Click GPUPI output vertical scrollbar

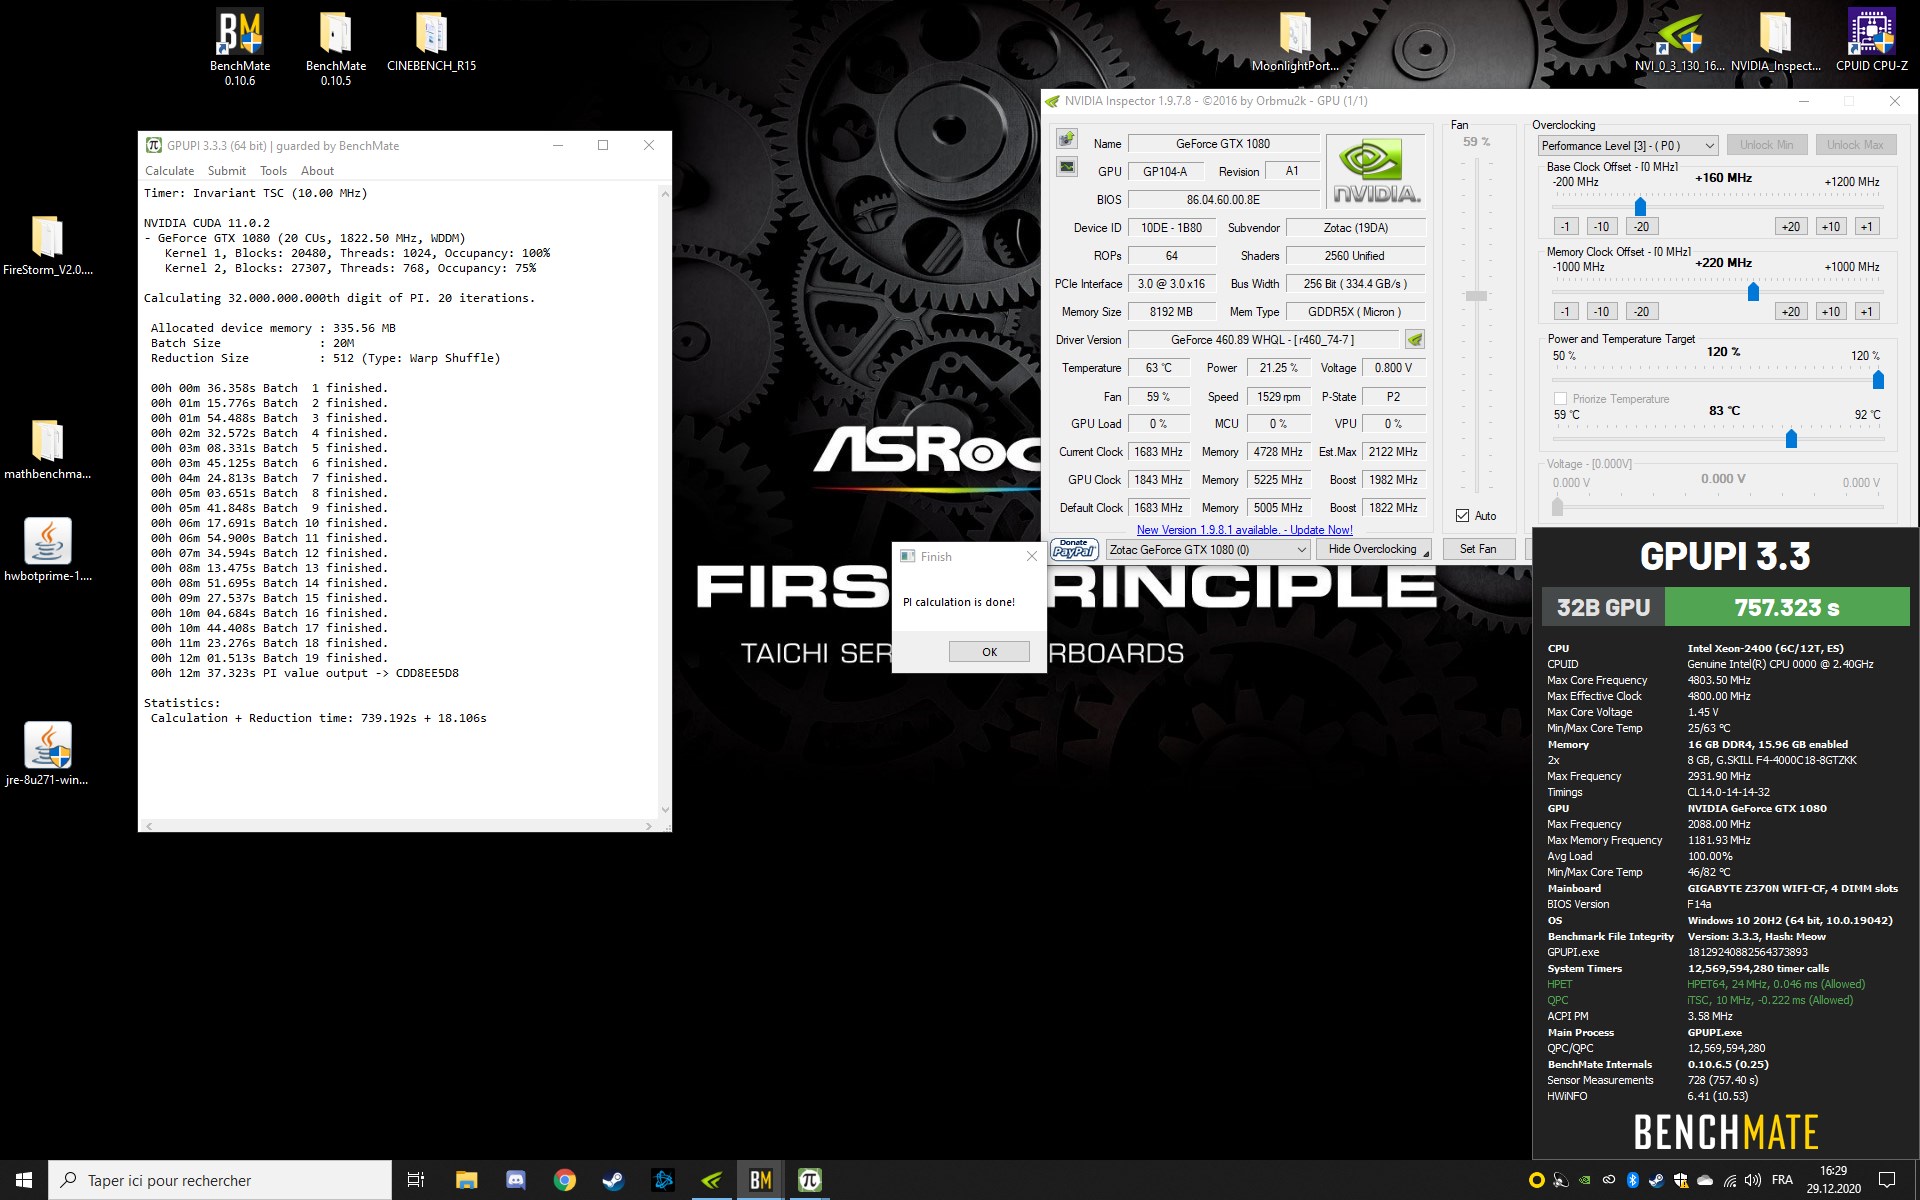[665, 501]
